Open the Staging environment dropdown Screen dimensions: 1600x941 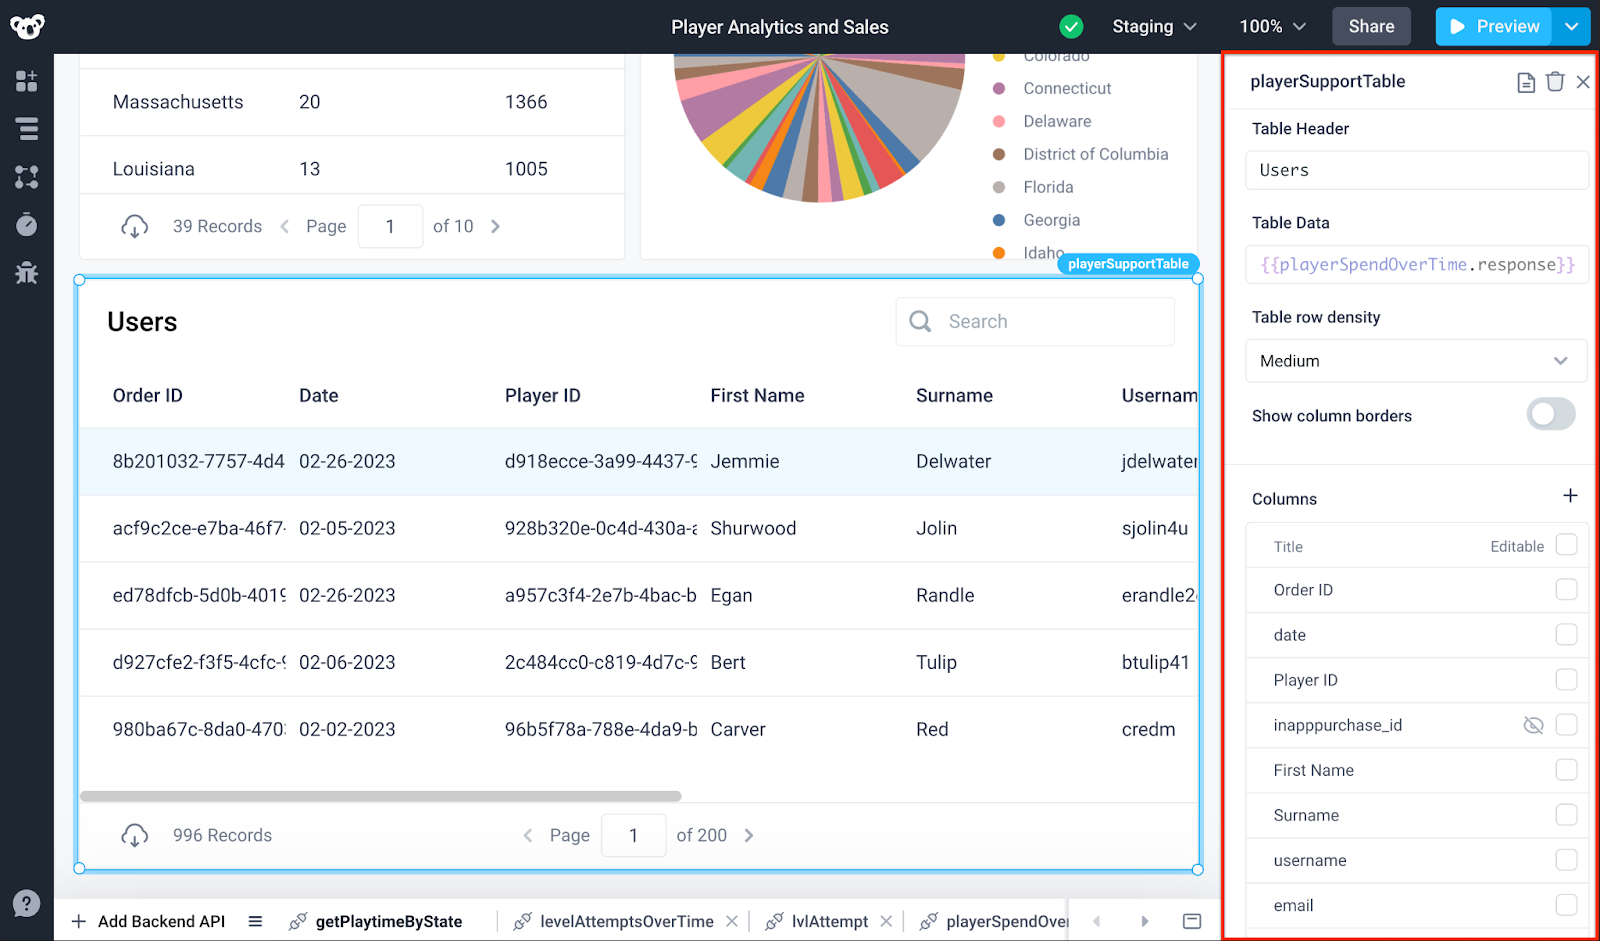(x=1154, y=26)
